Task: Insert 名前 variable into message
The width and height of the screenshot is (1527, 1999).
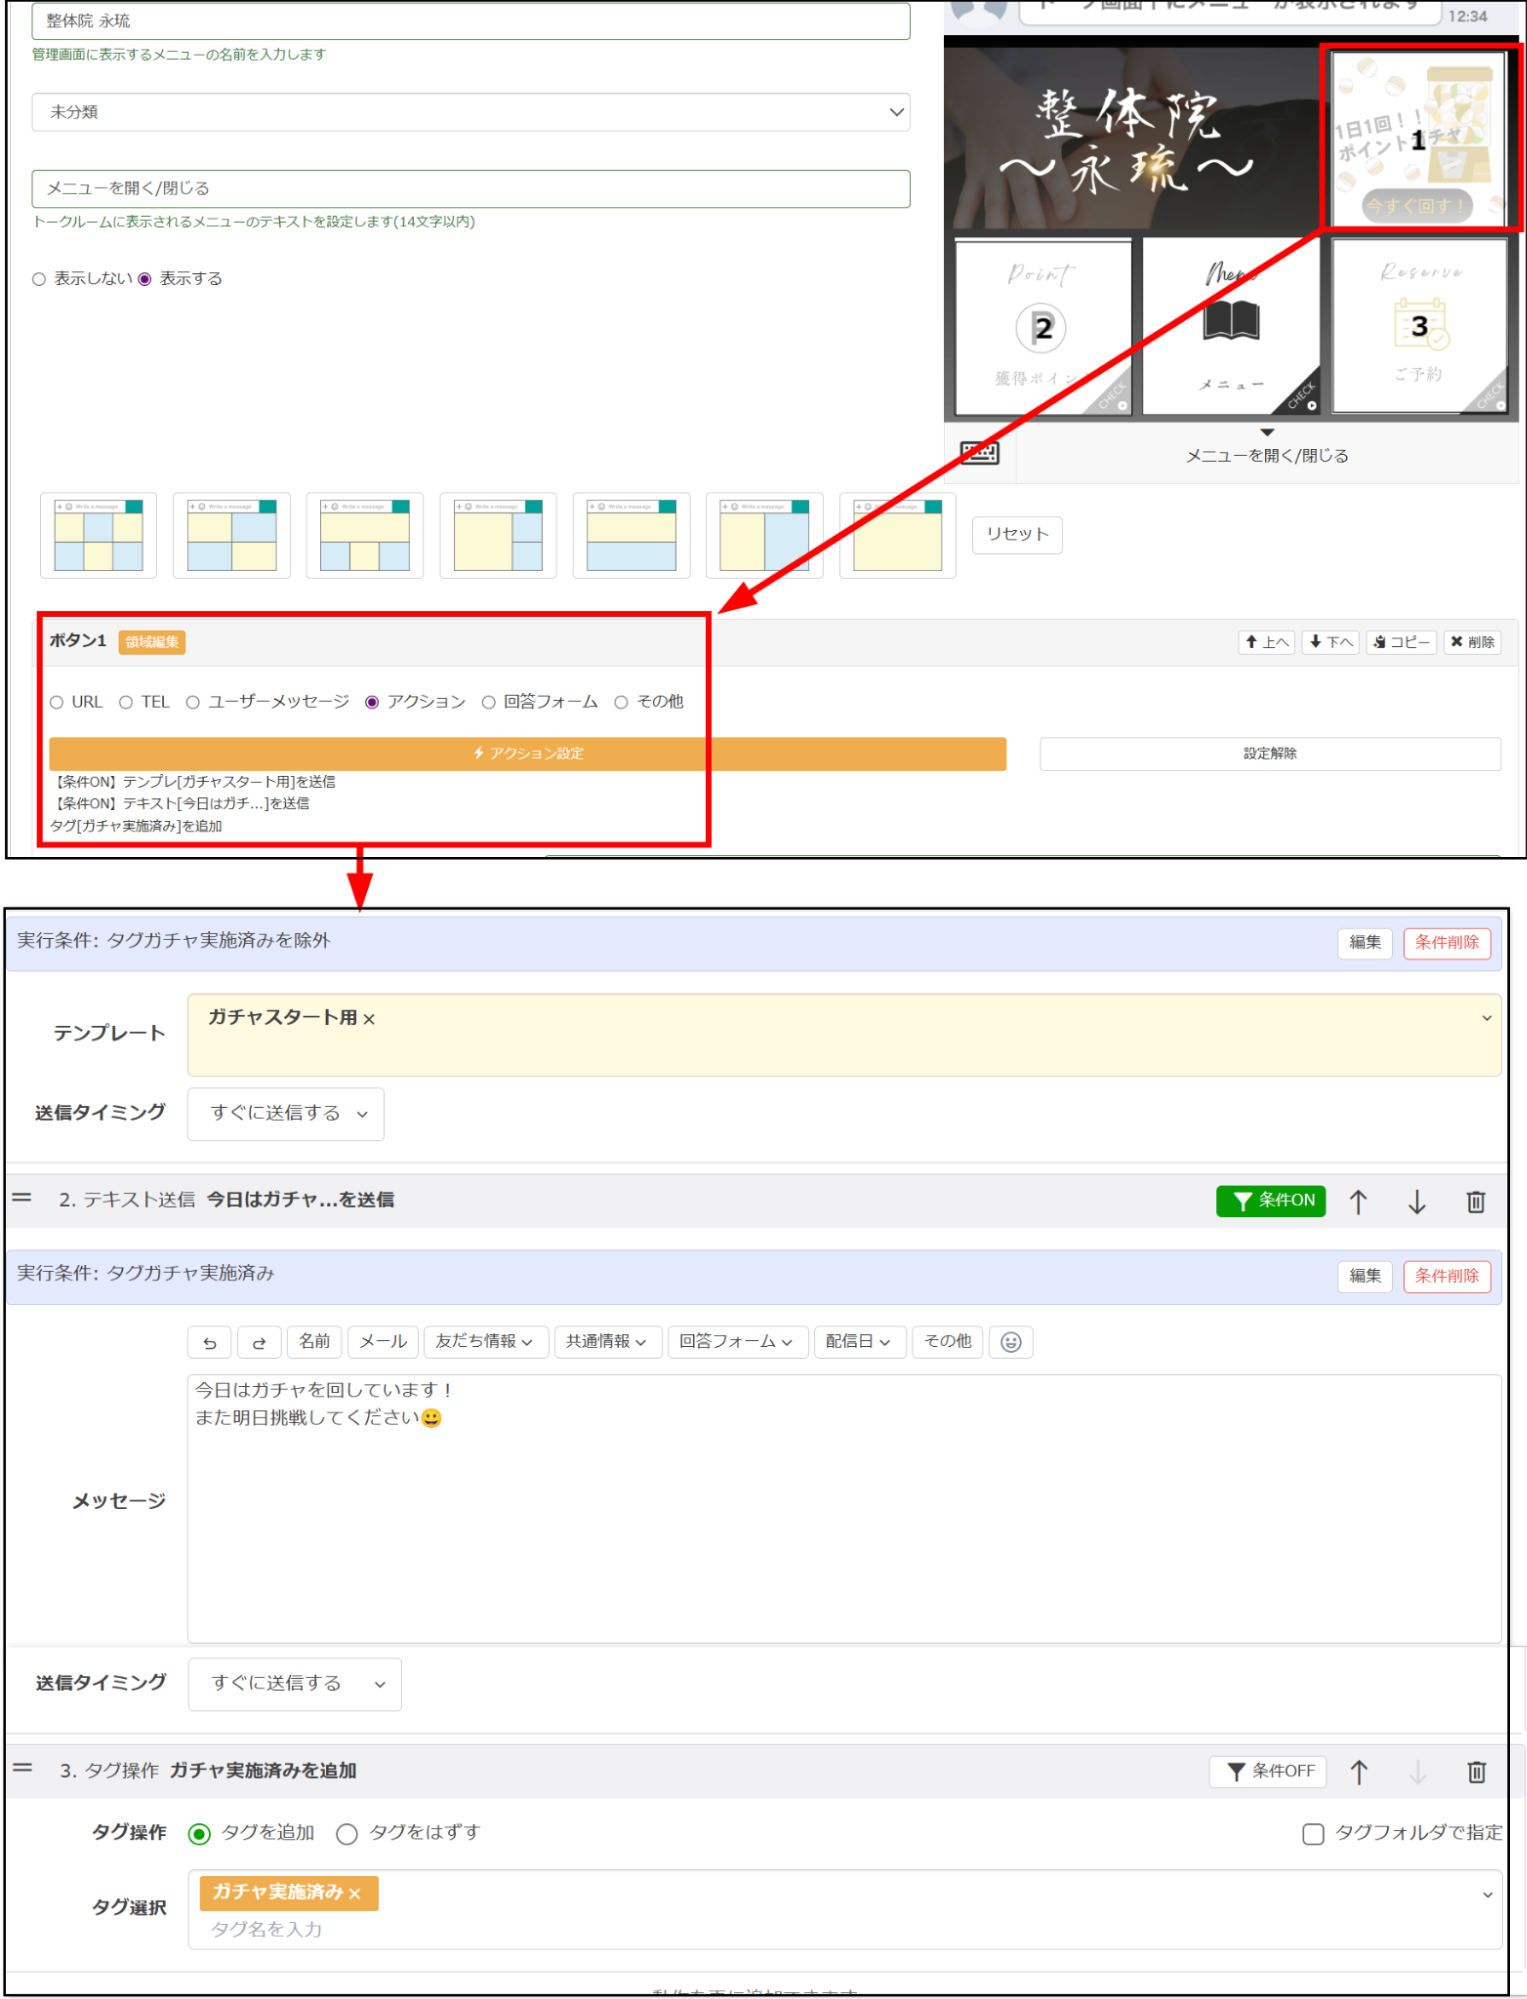Action: tap(314, 1342)
